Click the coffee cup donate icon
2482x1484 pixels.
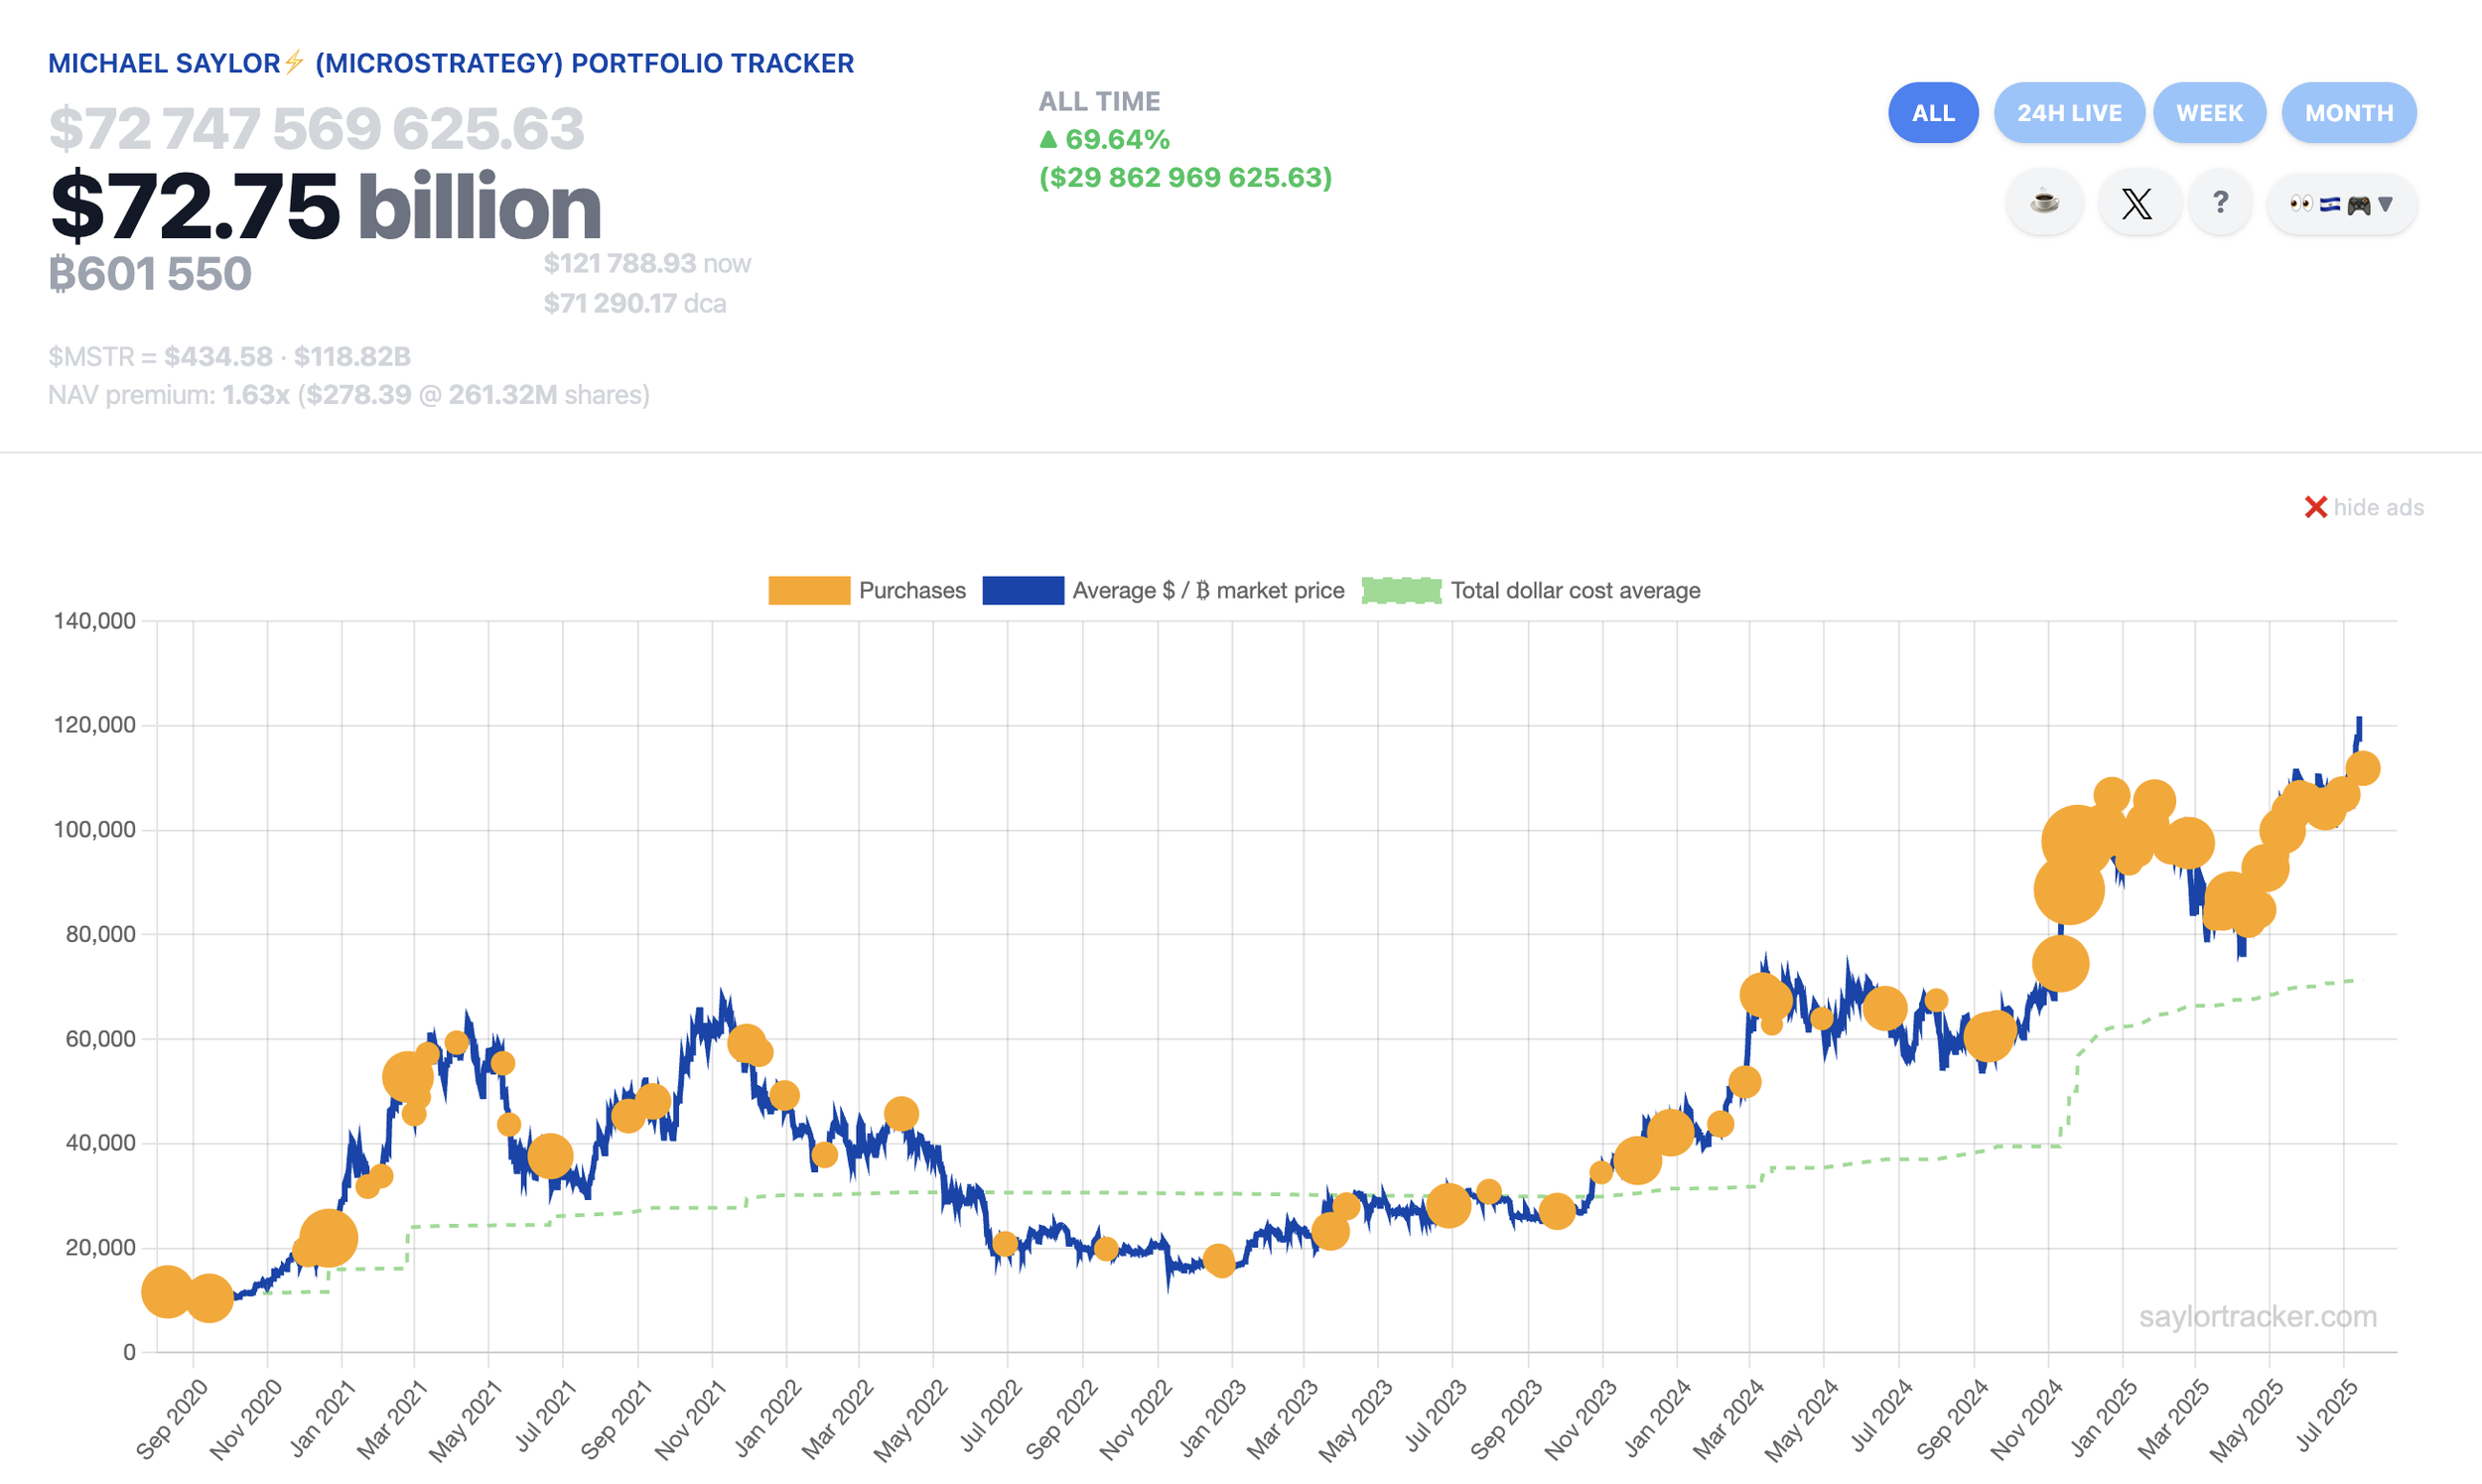click(x=2044, y=203)
